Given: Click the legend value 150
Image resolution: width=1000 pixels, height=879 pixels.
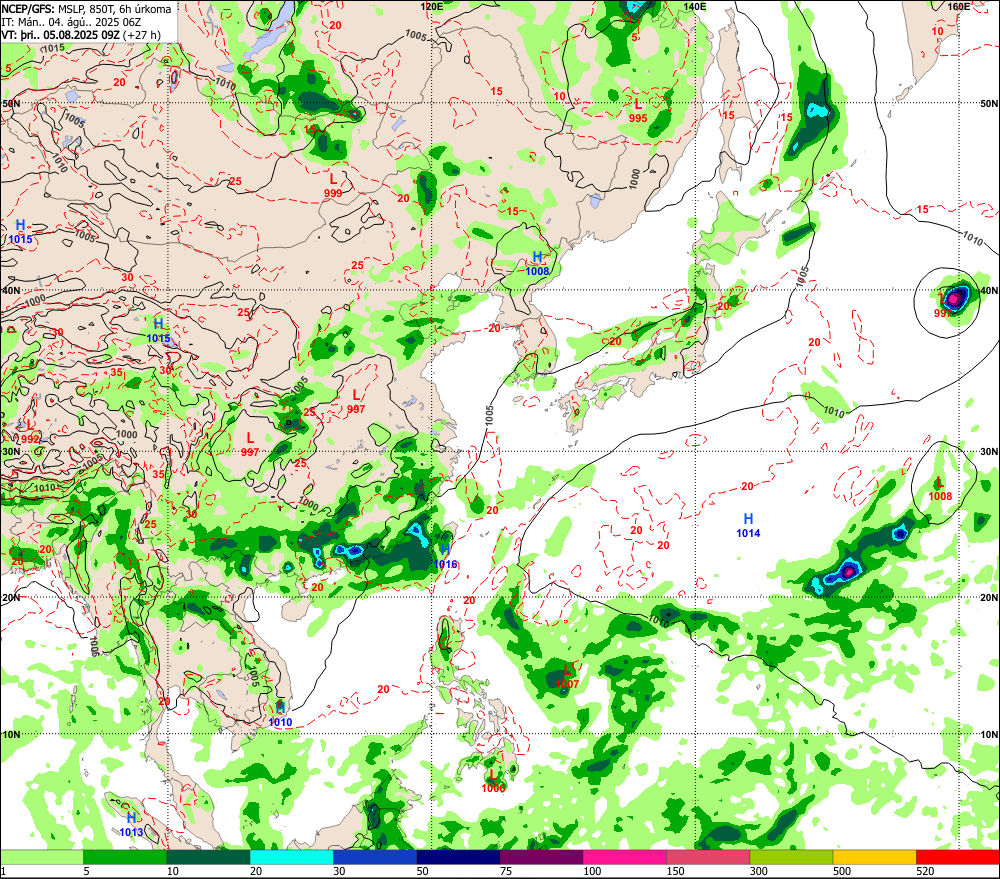Looking at the screenshot, I should [x=675, y=871].
